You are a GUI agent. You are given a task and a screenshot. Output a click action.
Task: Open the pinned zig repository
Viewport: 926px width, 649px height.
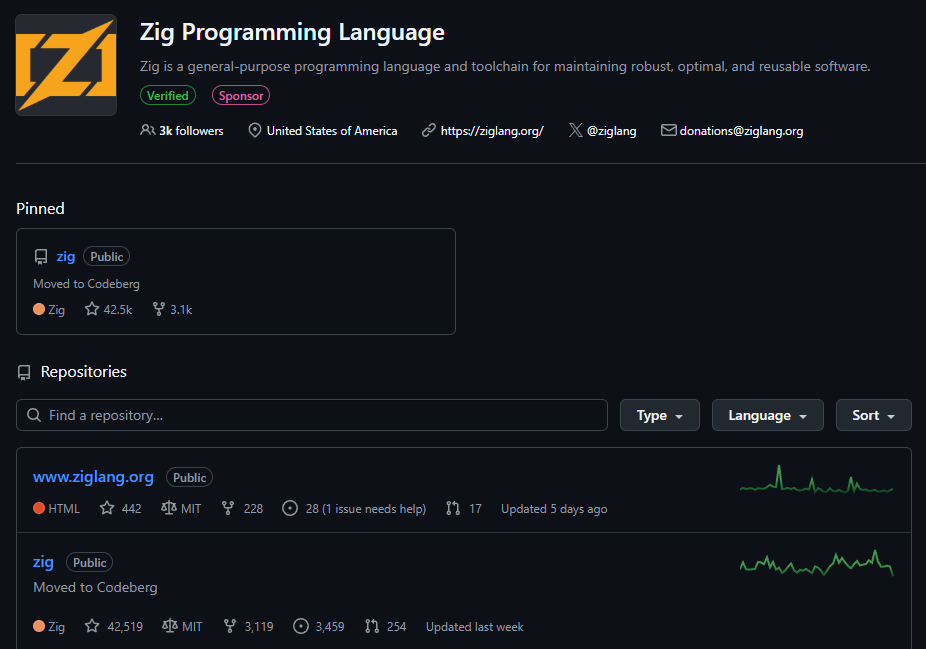point(65,256)
